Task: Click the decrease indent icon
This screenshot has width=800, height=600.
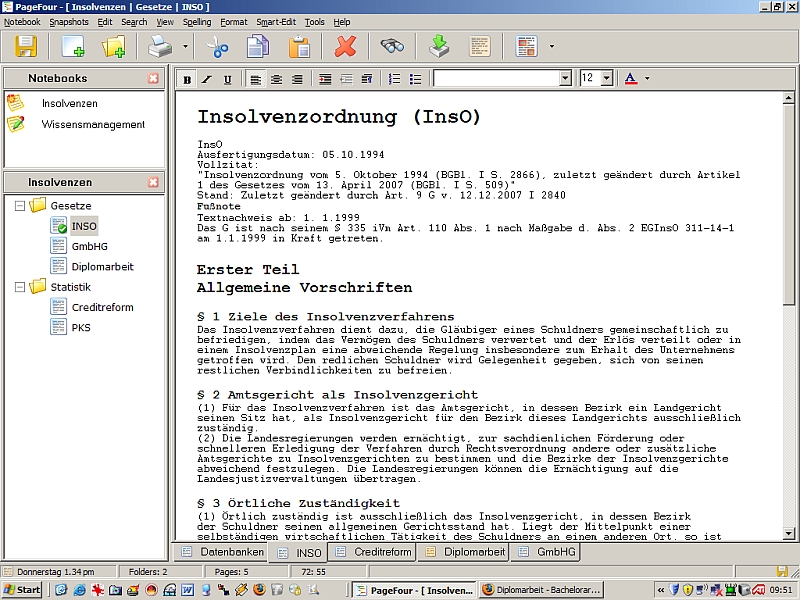Action: (x=346, y=79)
